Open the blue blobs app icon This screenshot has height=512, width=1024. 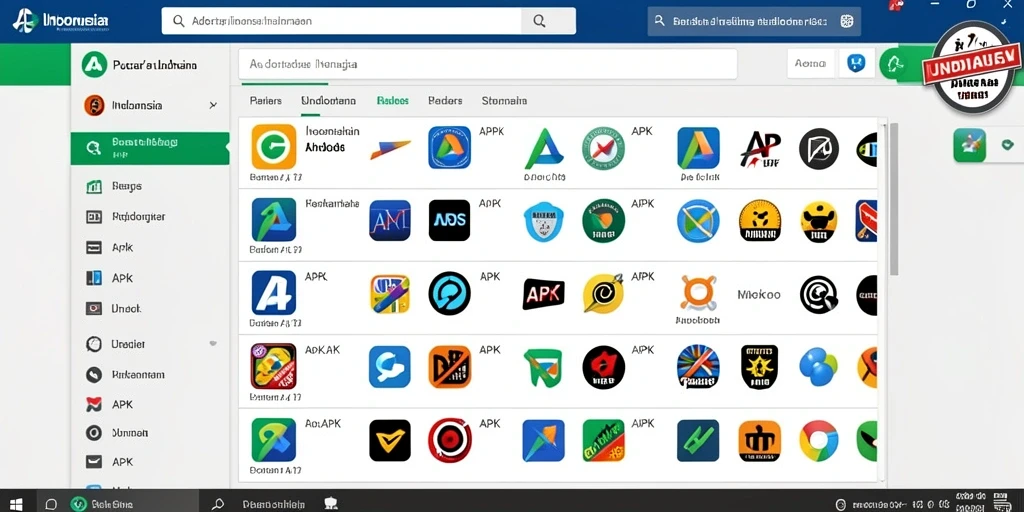coord(818,366)
